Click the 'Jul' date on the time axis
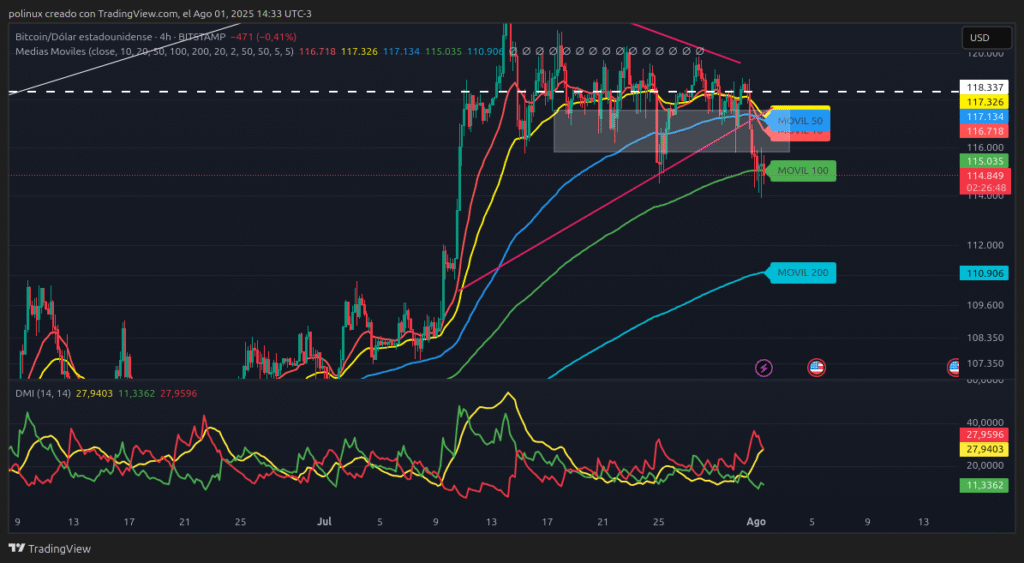 (323, 521)
